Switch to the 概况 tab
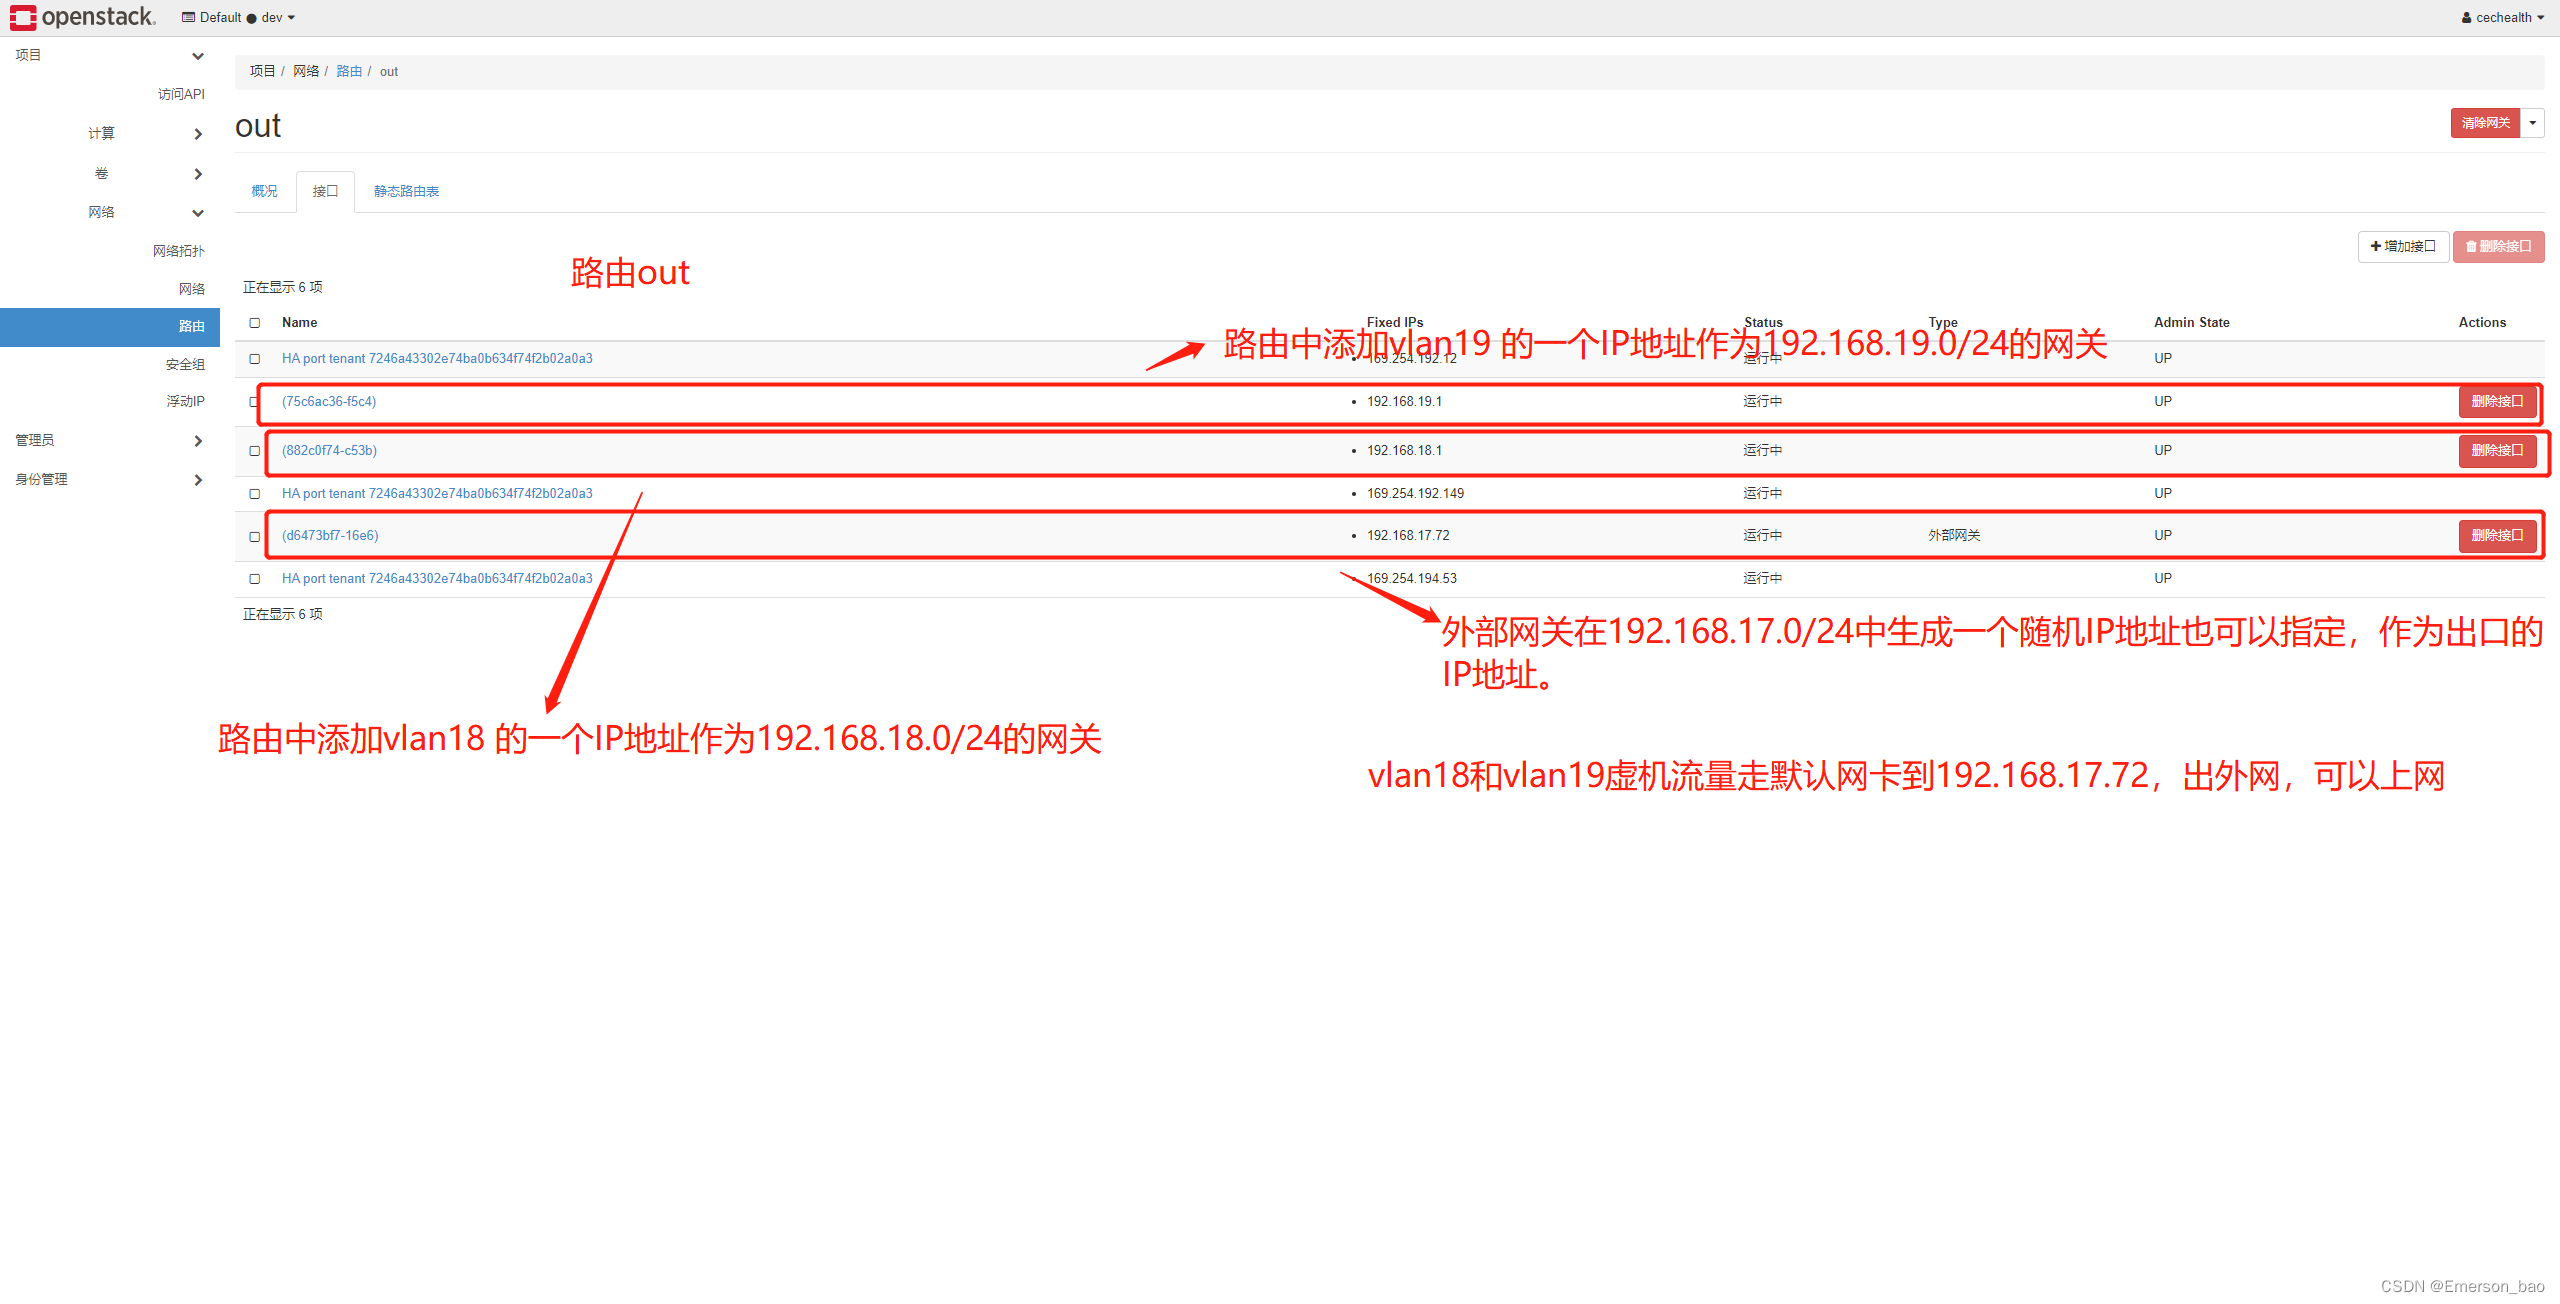The image size is (2560, 1304). pyautogui.click(x=263, y=190)
